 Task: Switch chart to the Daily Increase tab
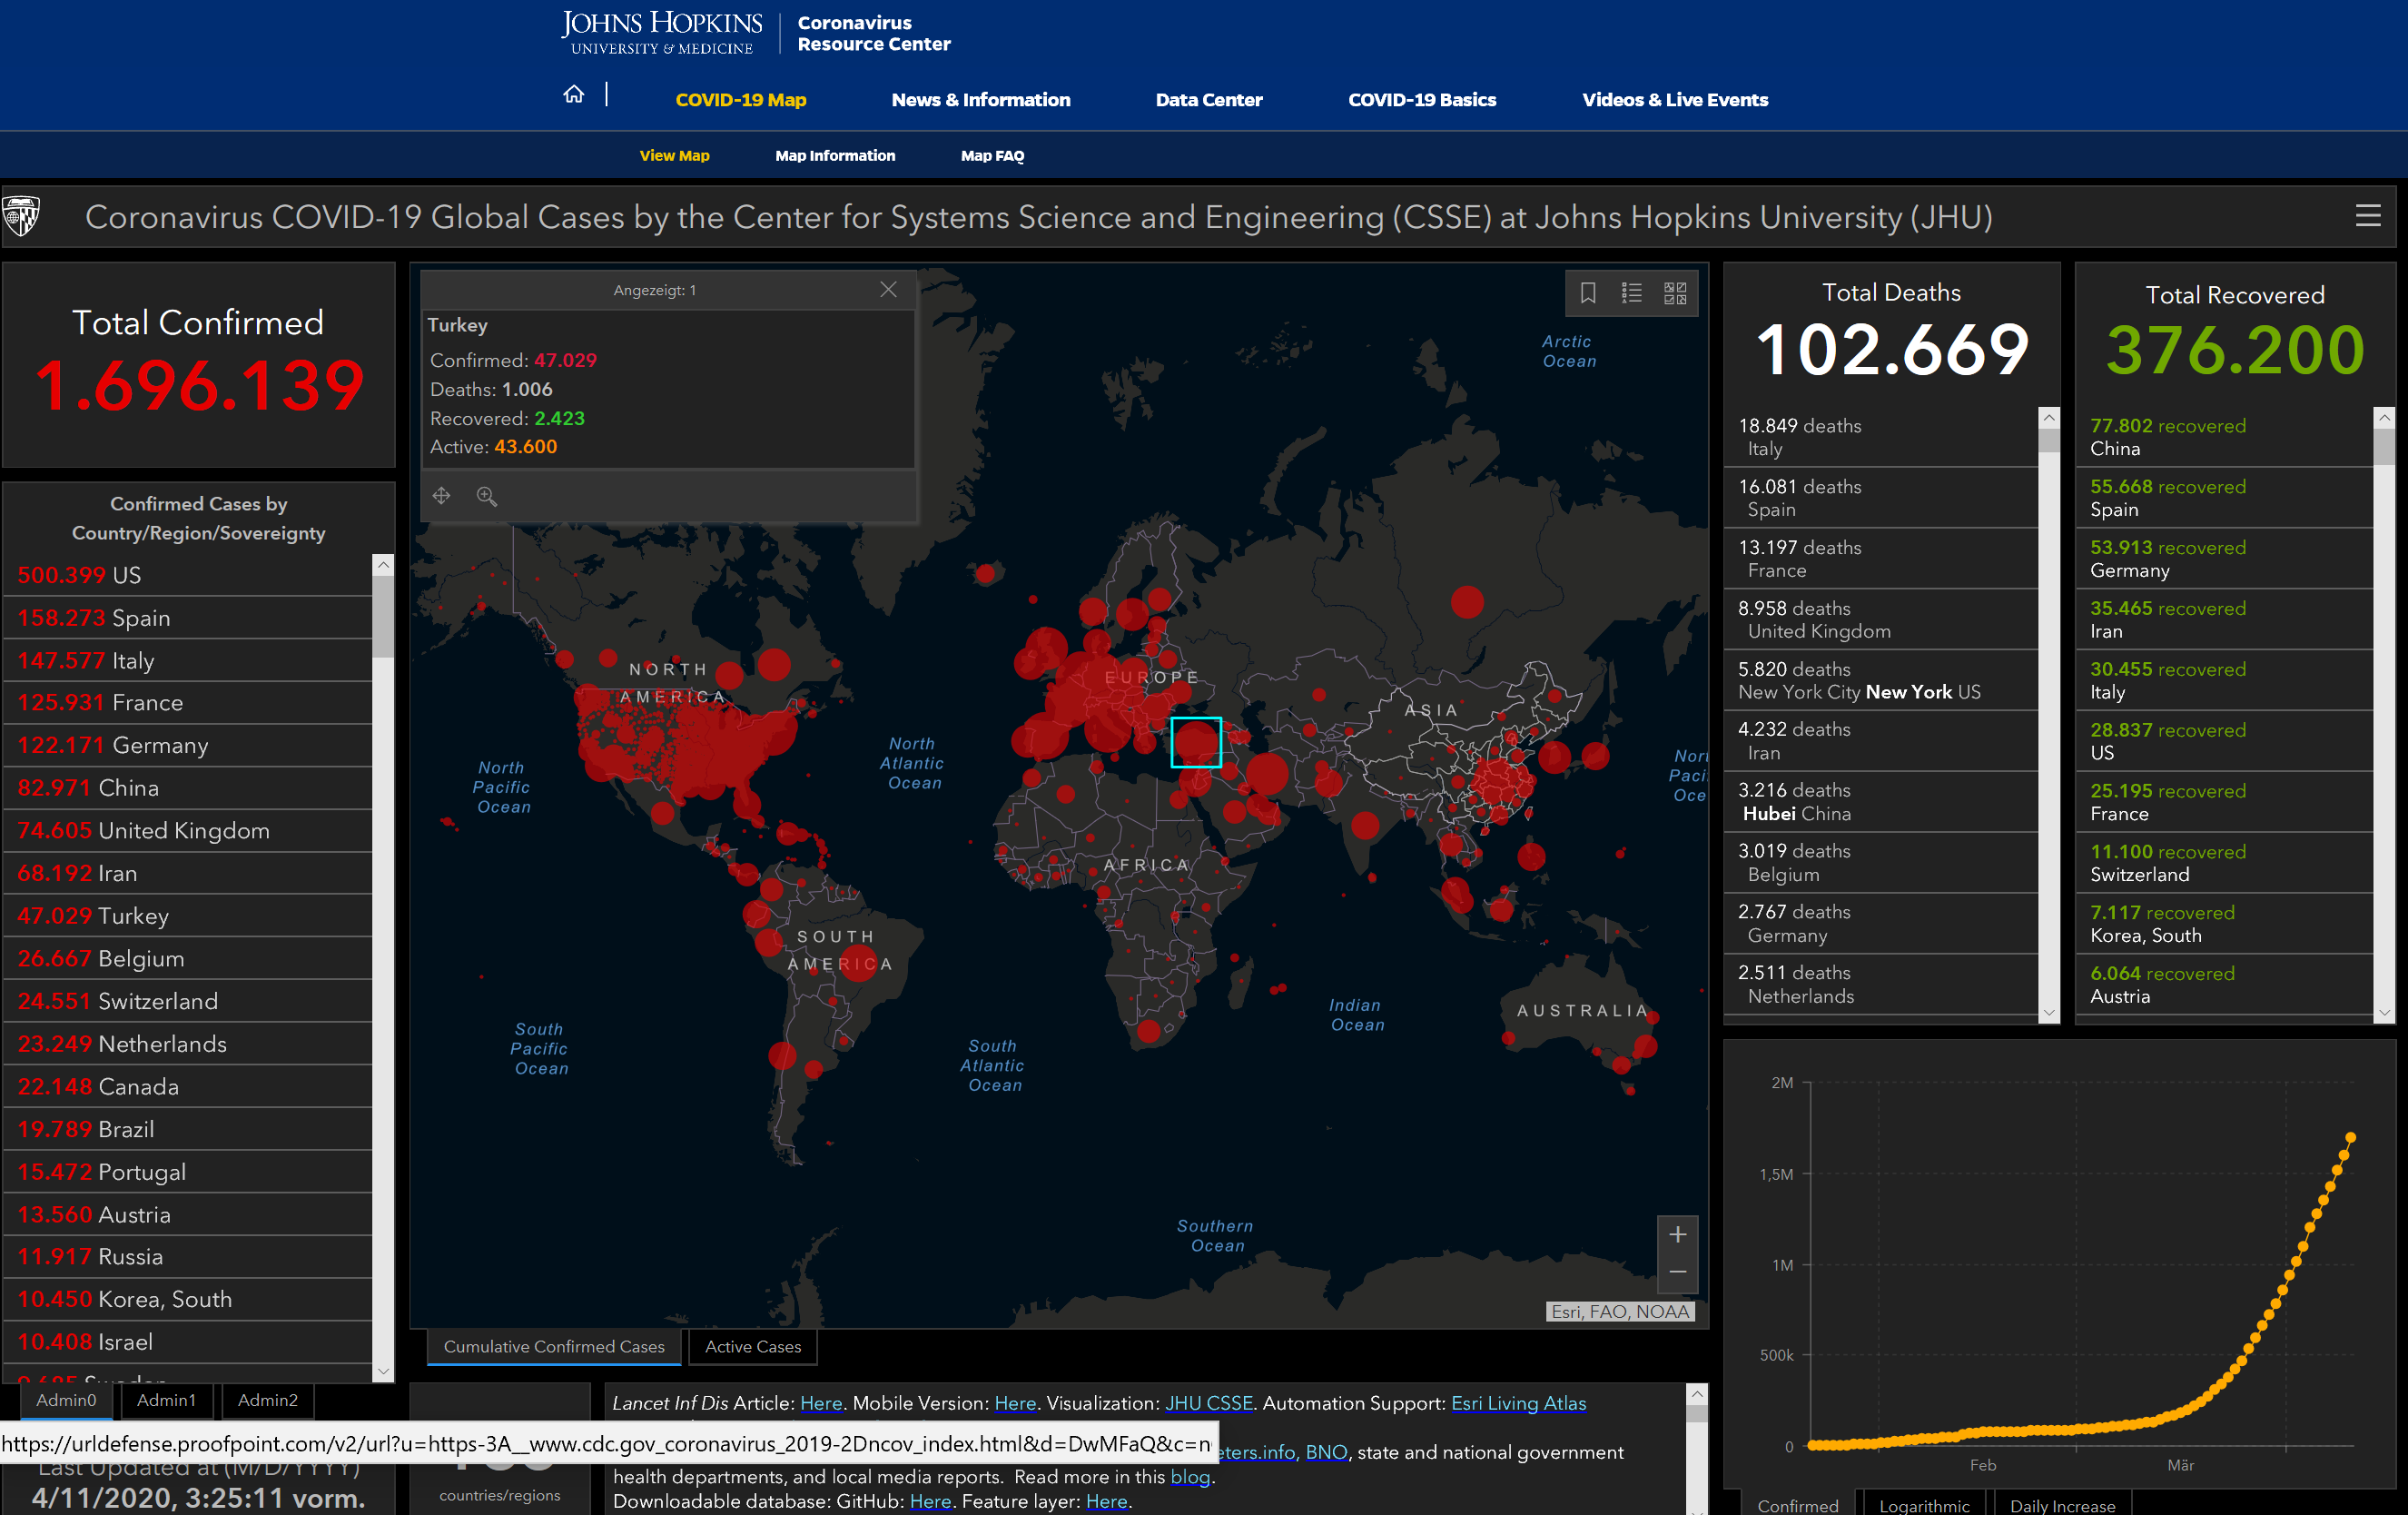pyautogui.click(x=2062, y=1504)
